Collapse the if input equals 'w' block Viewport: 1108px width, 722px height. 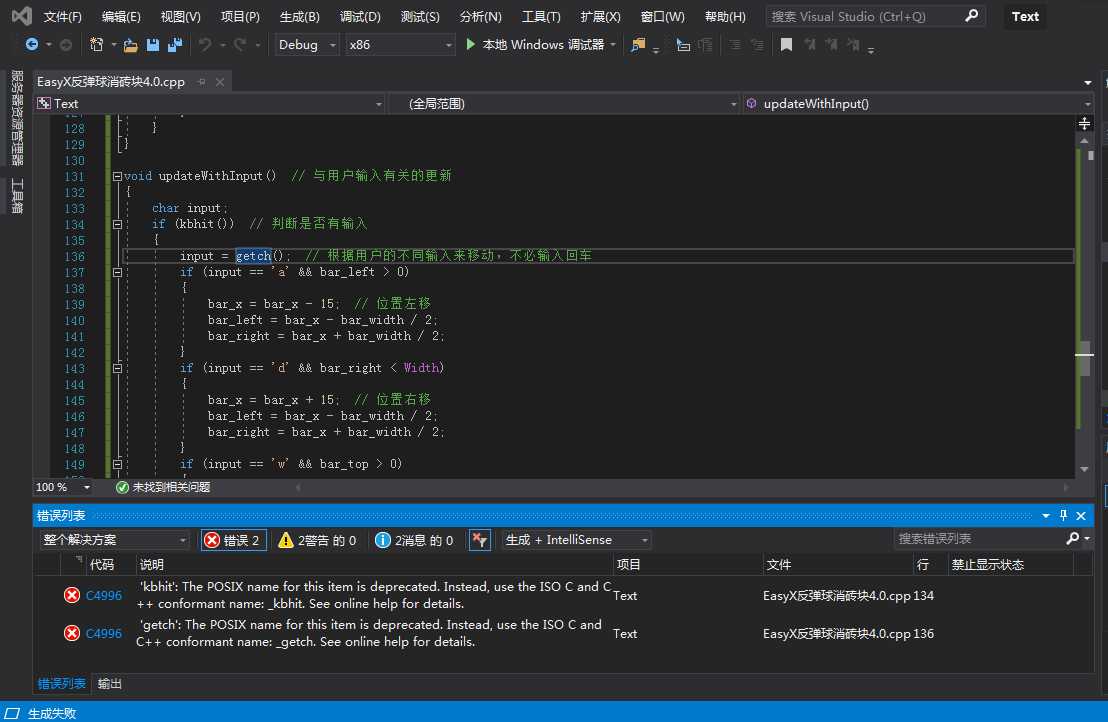(x=117, y=464)
